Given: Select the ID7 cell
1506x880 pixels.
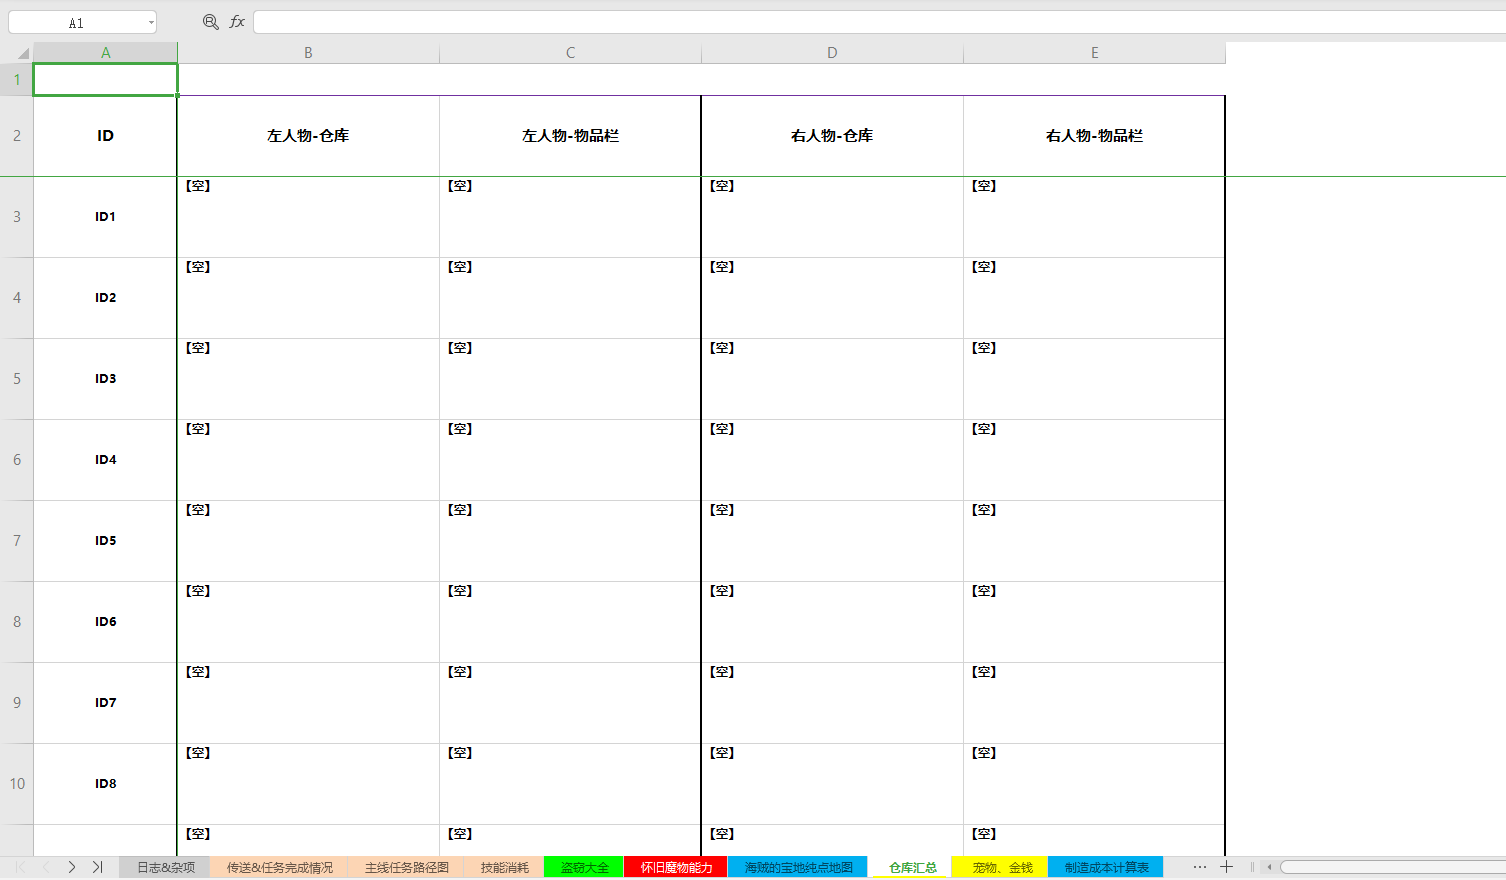Looking at the screenshot, I should [x=105, y=703].
